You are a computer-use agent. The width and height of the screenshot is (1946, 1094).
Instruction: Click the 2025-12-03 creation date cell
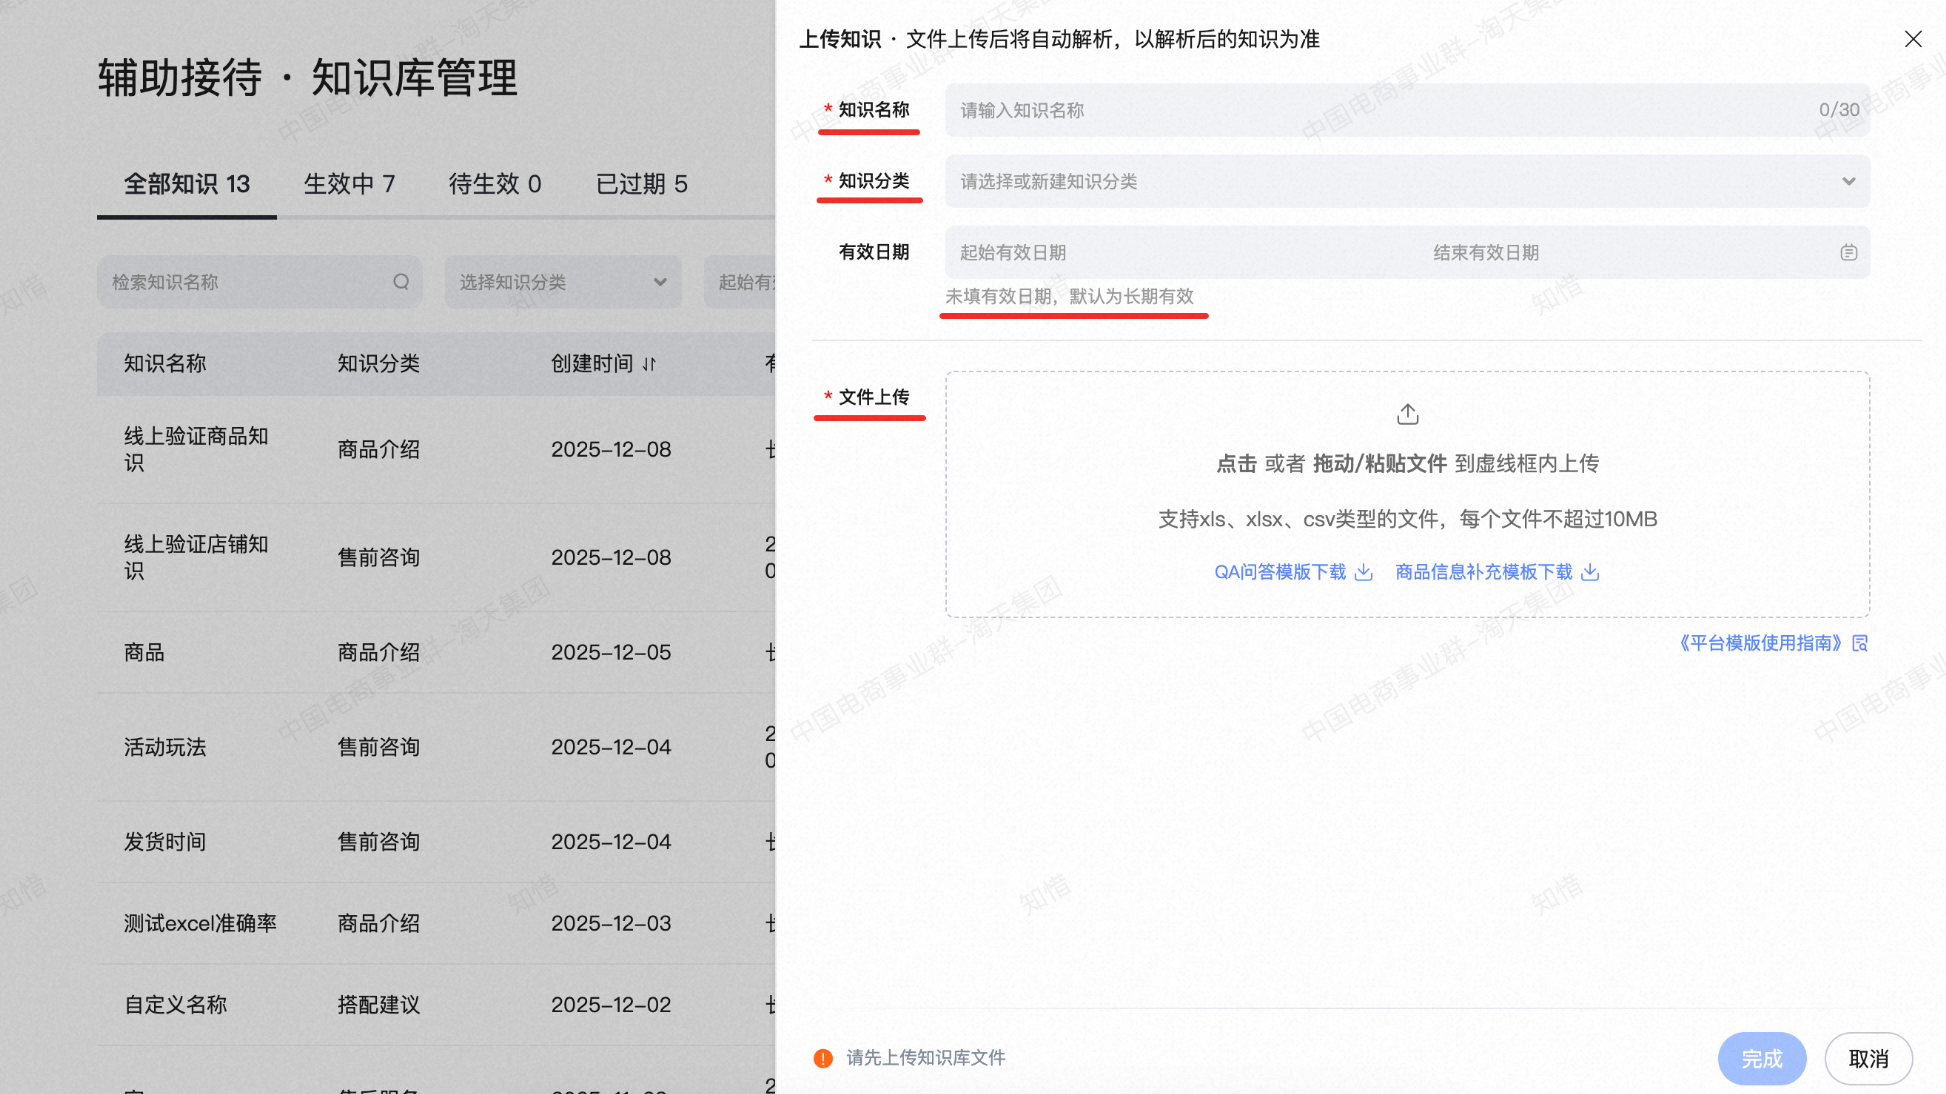click(x=611, y=924)
